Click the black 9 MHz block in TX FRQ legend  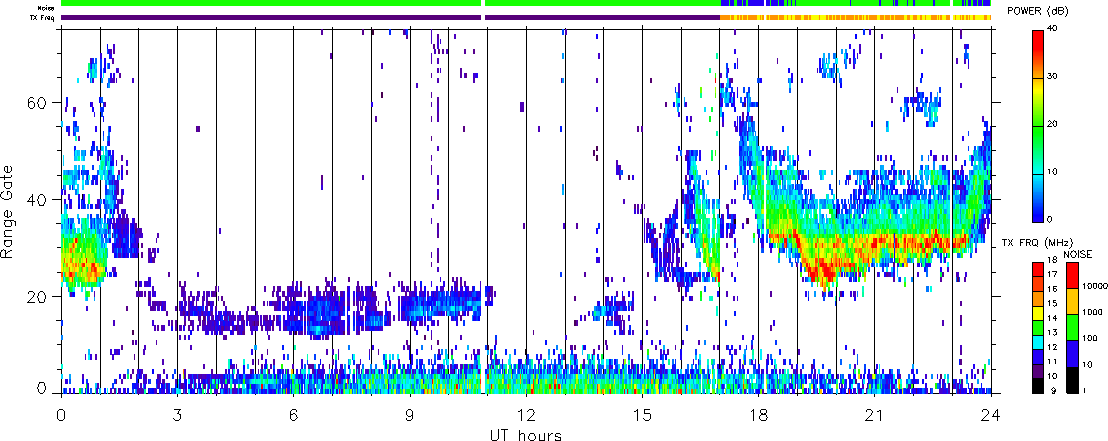click(1038, 386)
